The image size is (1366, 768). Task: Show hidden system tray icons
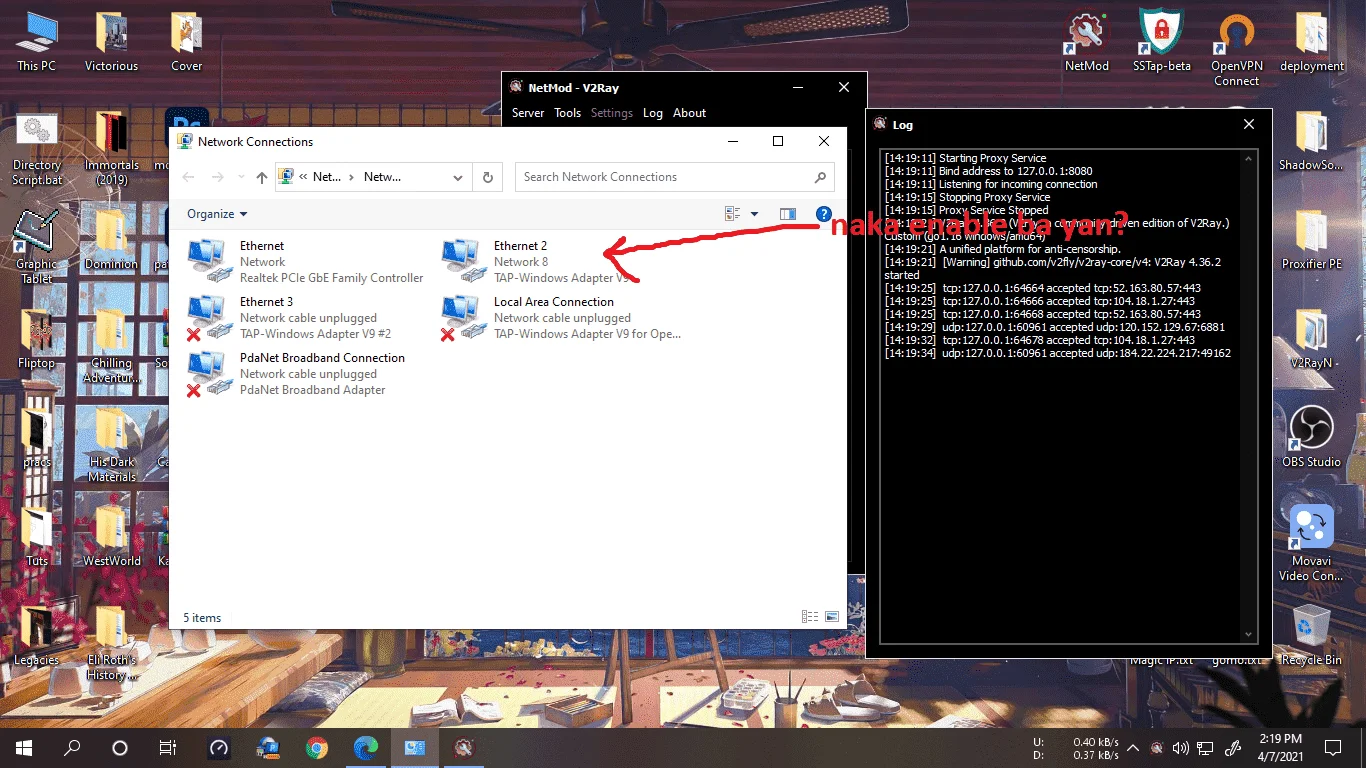click(1133, 747)
